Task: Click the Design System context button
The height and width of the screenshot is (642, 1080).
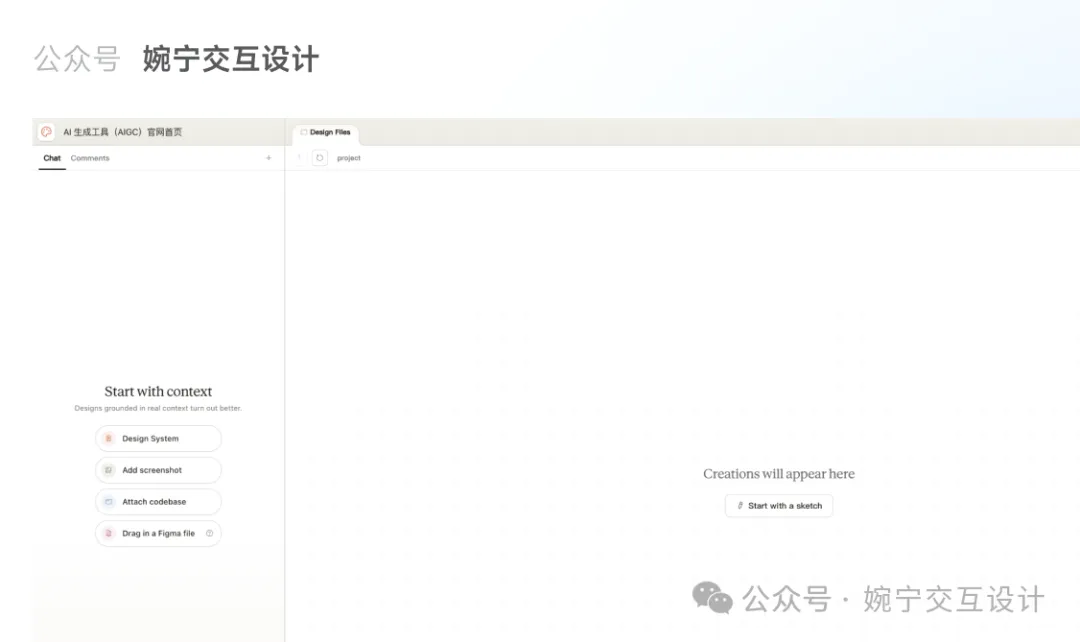Action: (x=158, y=438)
